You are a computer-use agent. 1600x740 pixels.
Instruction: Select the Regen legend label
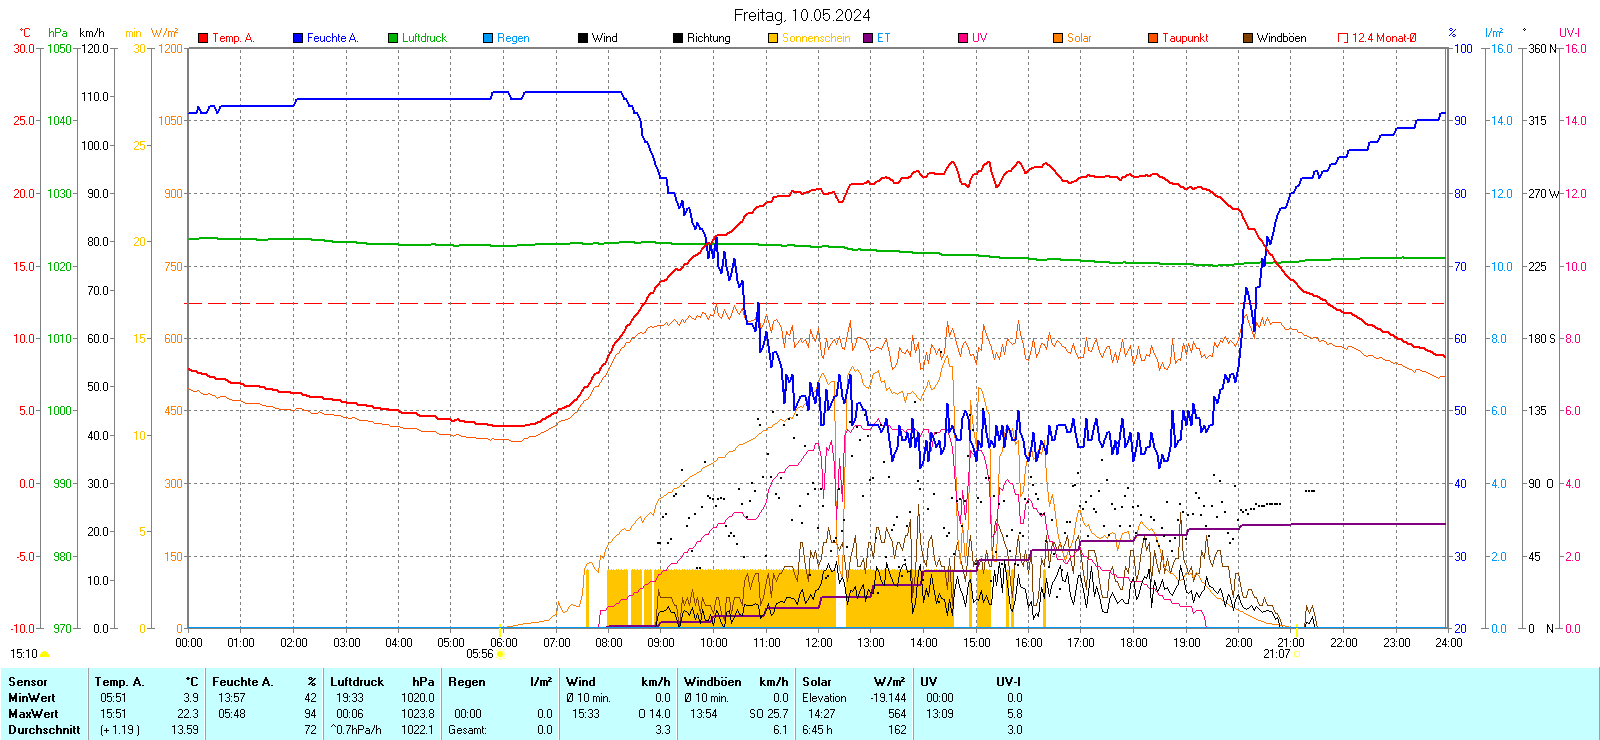[513, 38]
